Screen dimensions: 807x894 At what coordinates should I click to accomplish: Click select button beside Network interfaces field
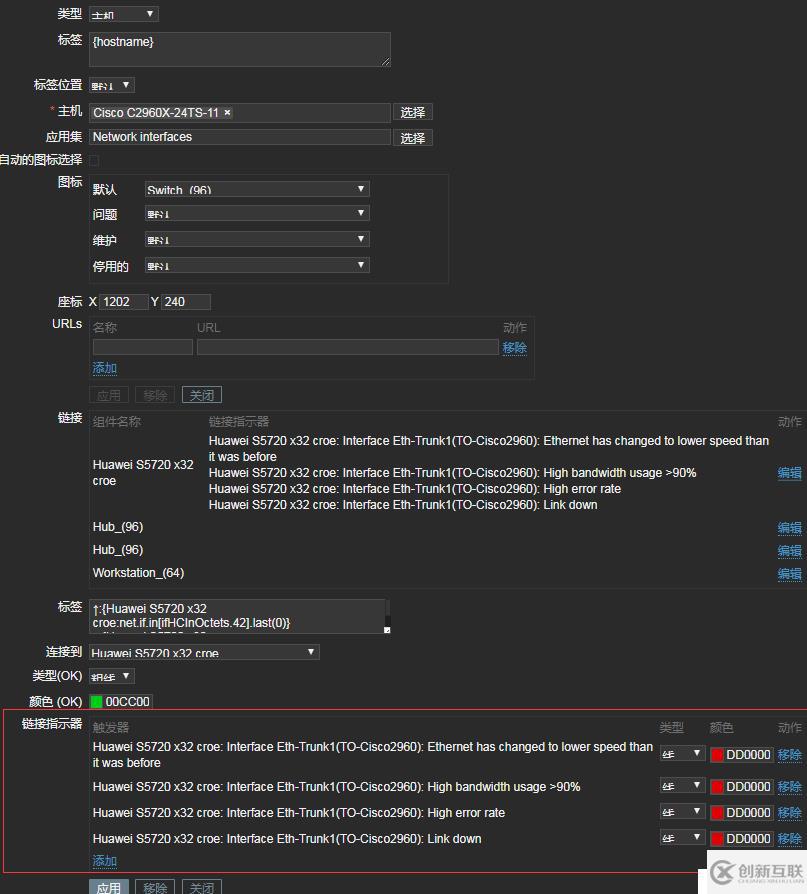click(x=412, y=138)
